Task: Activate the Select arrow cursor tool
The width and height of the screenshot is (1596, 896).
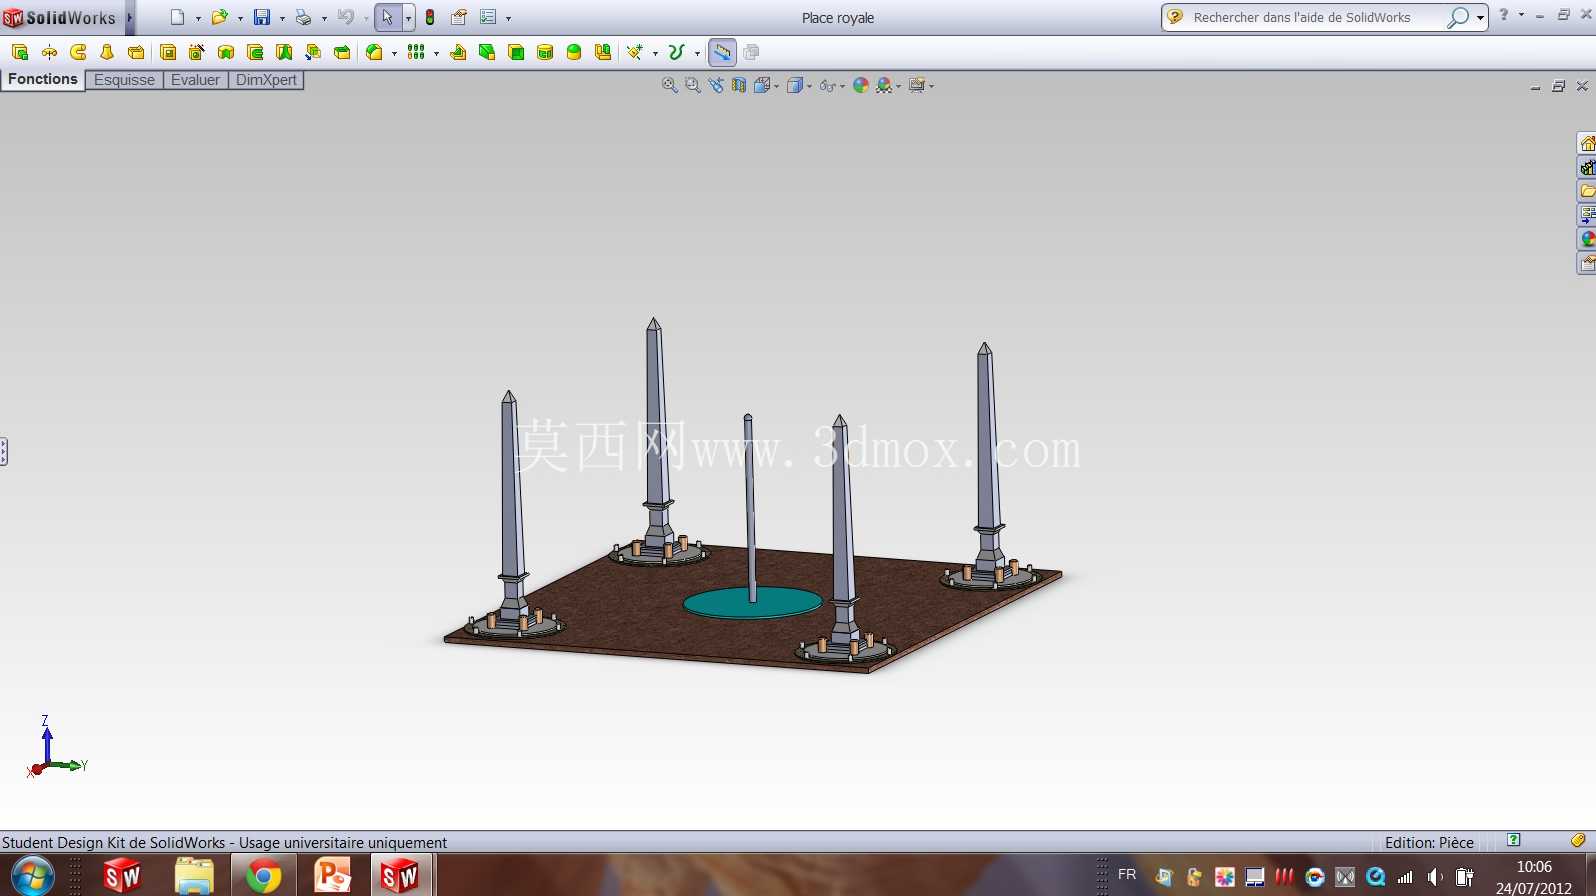Action: [388, 17]
